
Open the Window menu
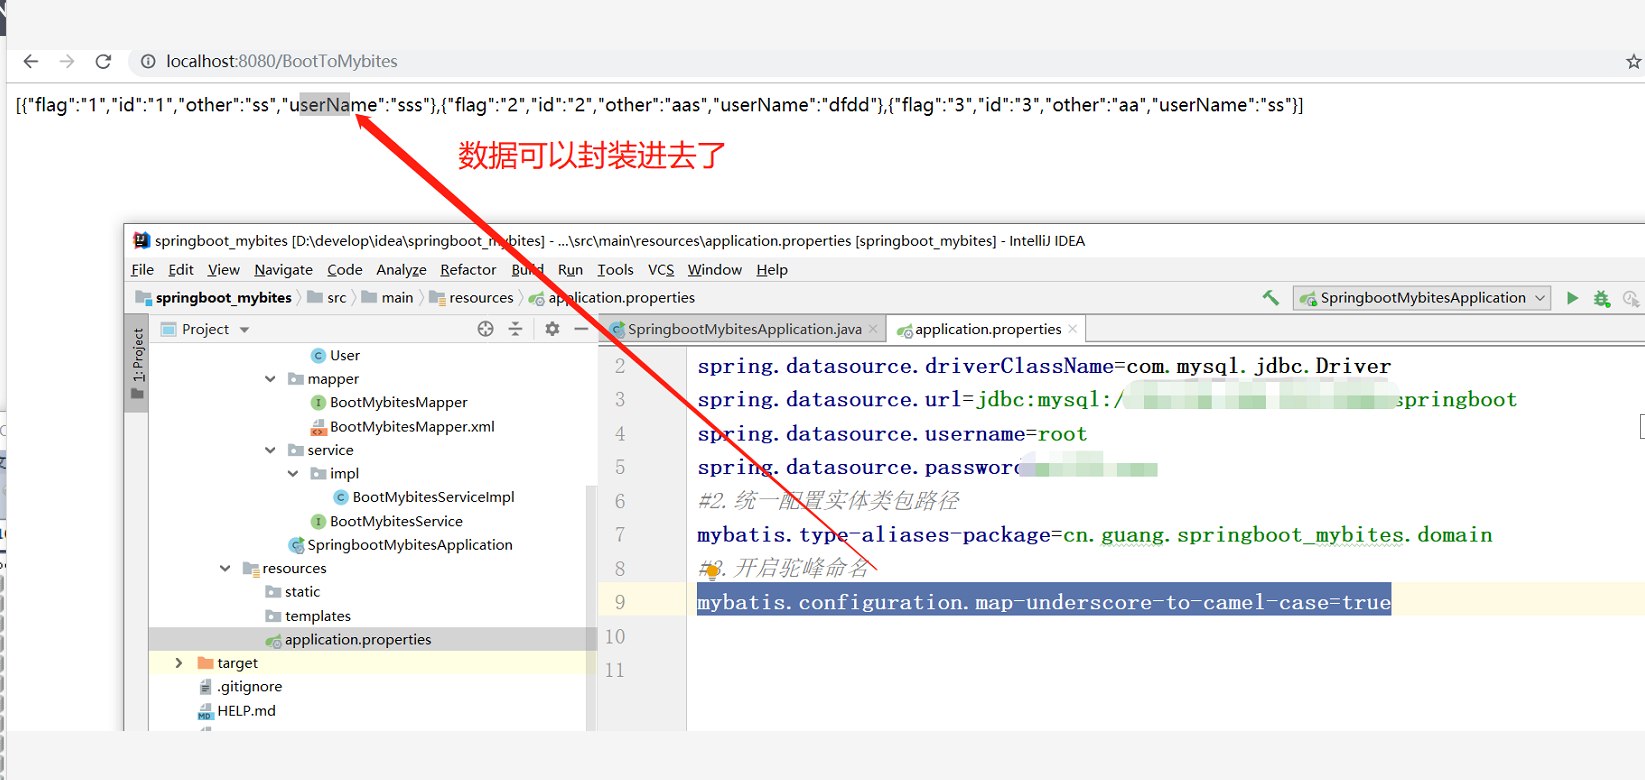point(714,270)
